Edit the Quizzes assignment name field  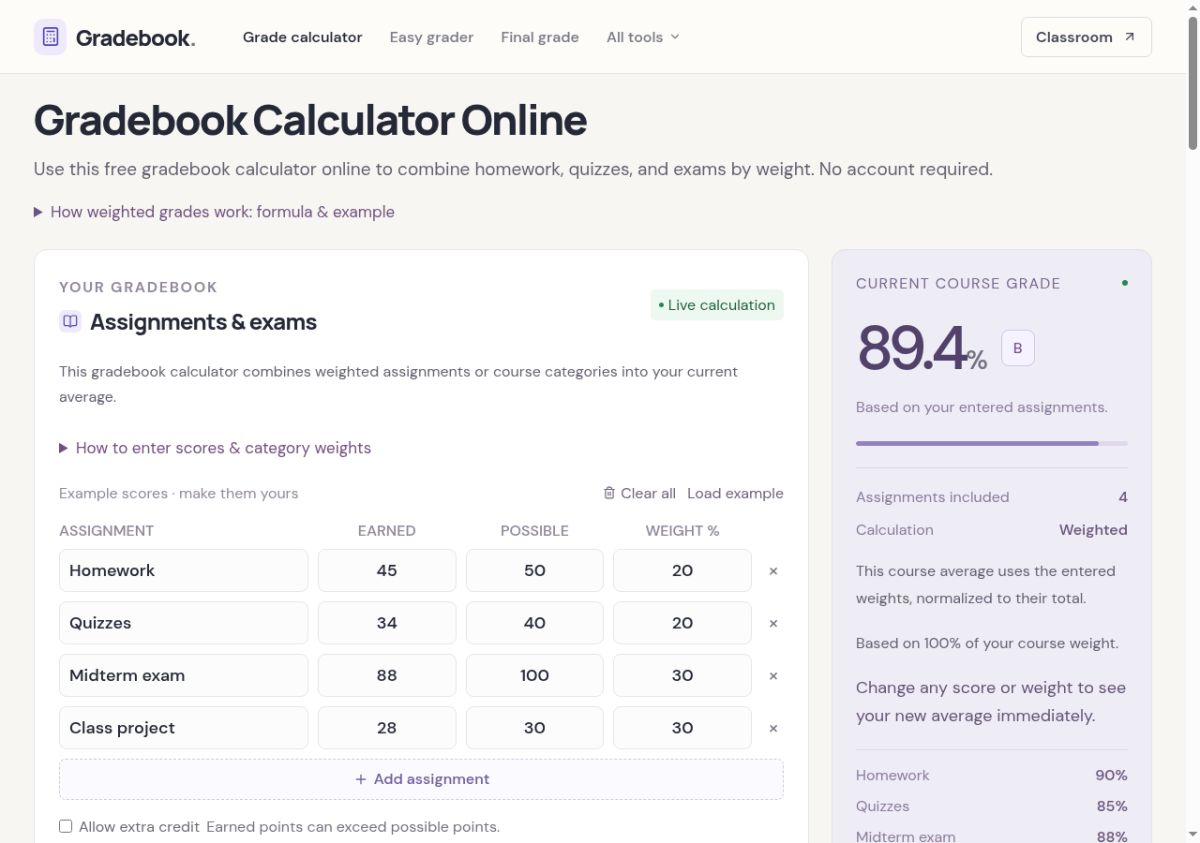(184, 623)
